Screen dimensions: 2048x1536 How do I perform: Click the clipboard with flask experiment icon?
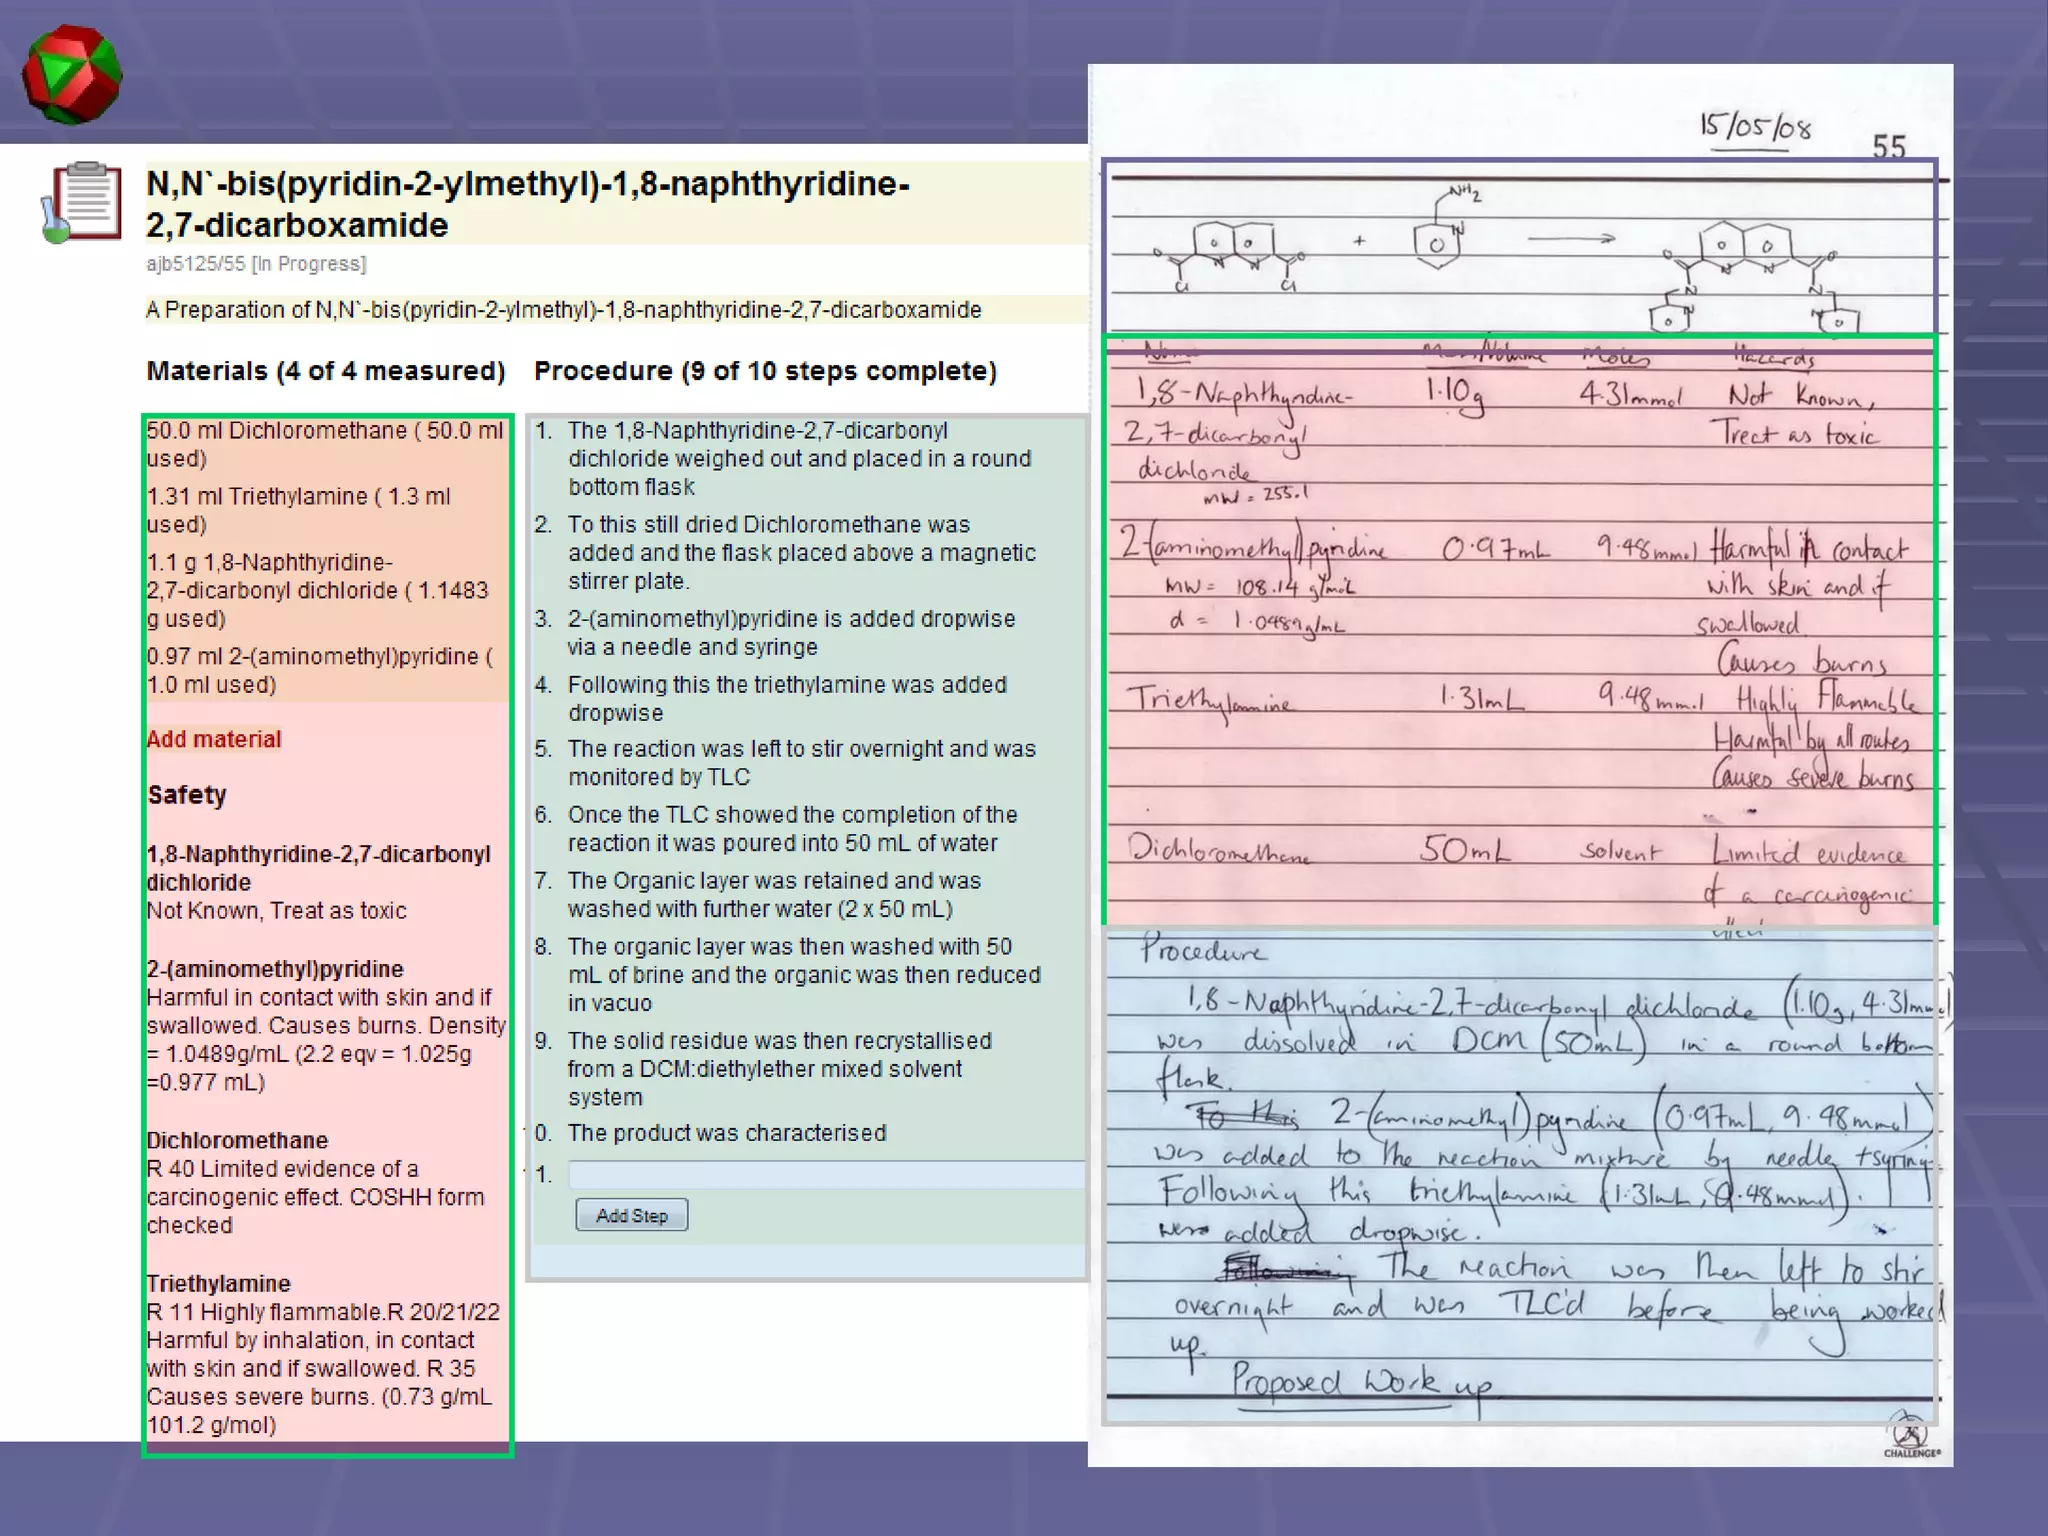pos(82,203)
